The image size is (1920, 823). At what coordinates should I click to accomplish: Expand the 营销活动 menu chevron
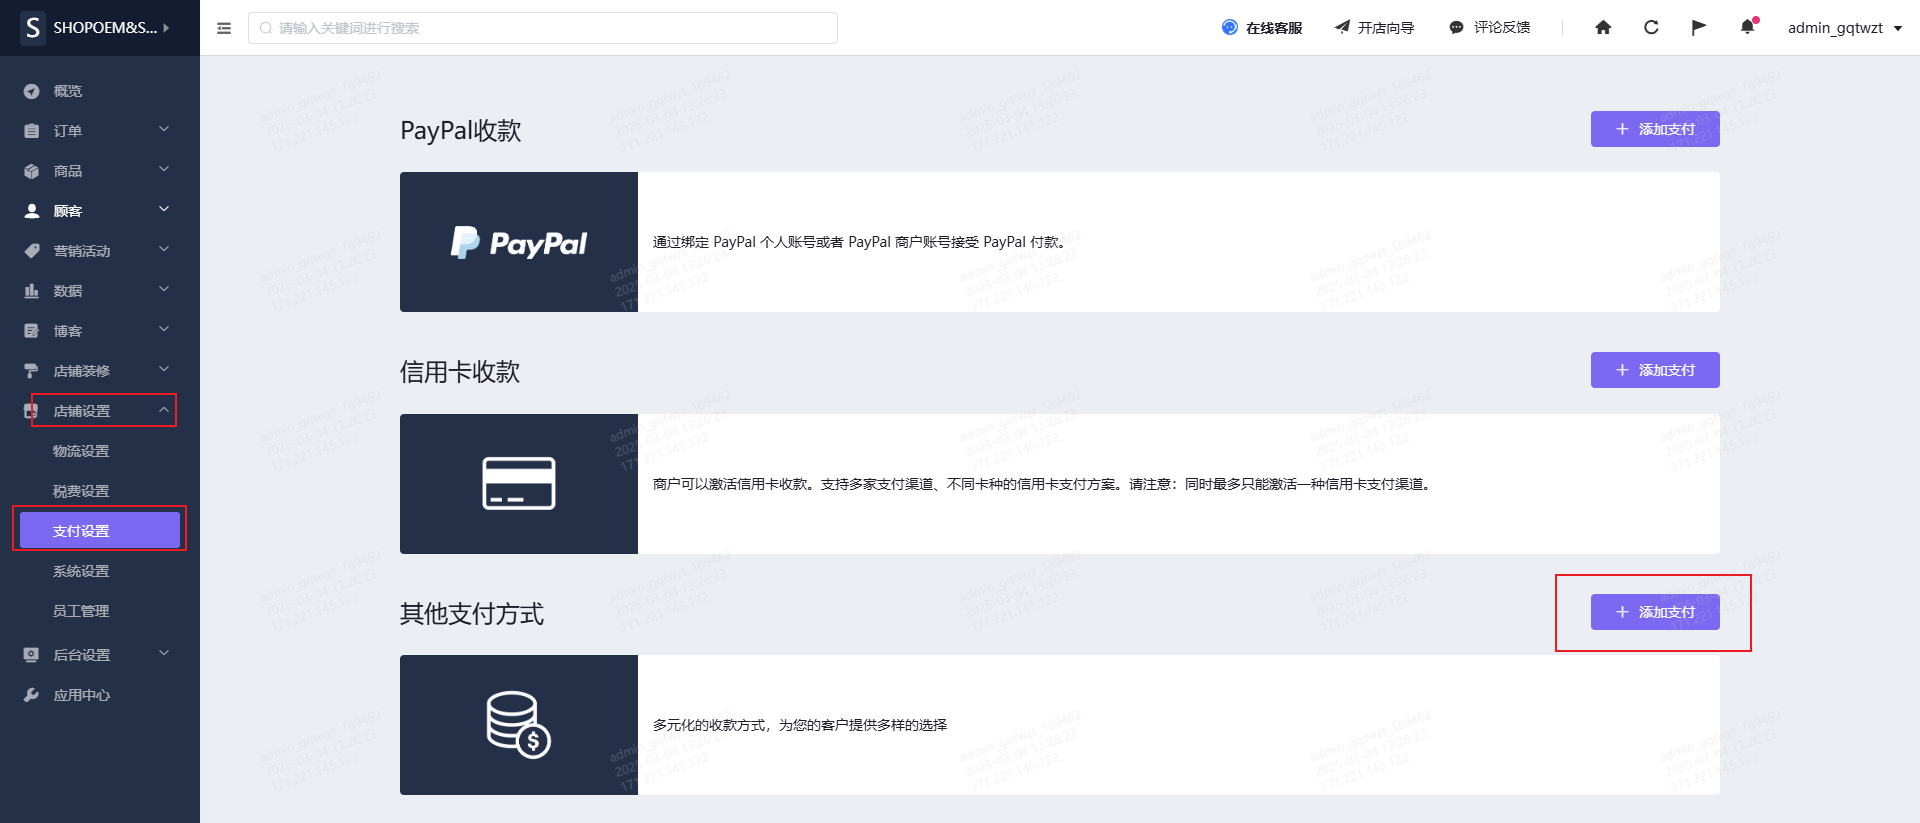pos(164,249)
